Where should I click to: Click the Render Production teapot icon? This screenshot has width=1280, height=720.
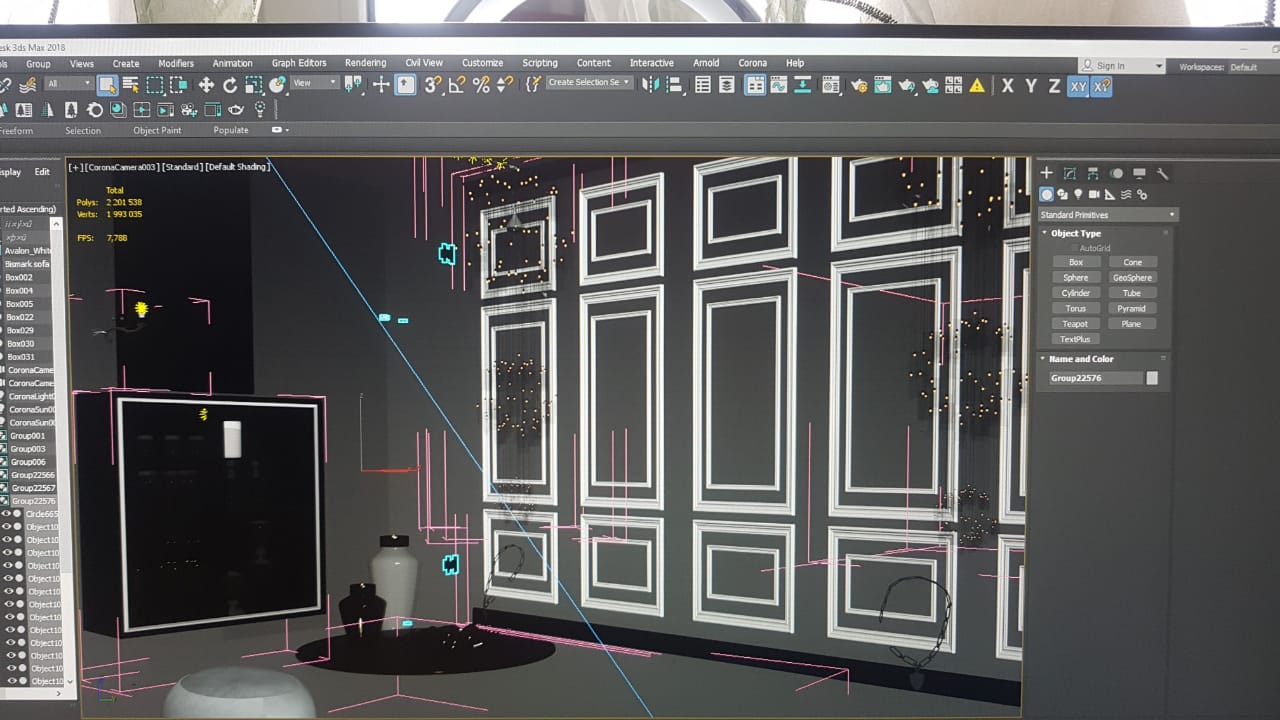pos(906,86)
